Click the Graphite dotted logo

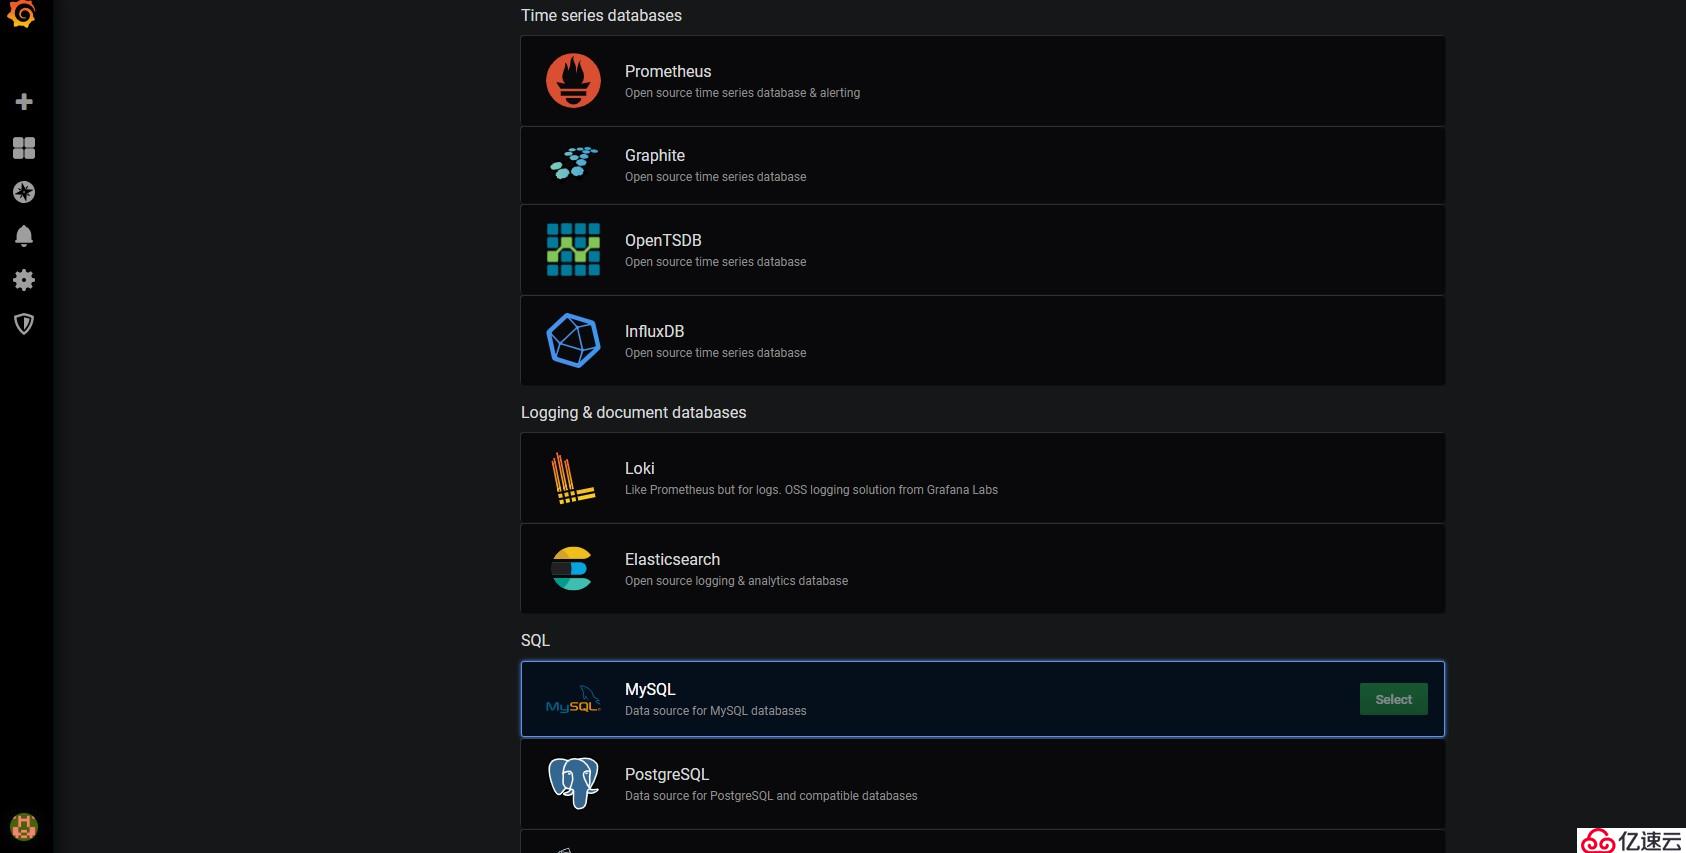click(573, 163)
